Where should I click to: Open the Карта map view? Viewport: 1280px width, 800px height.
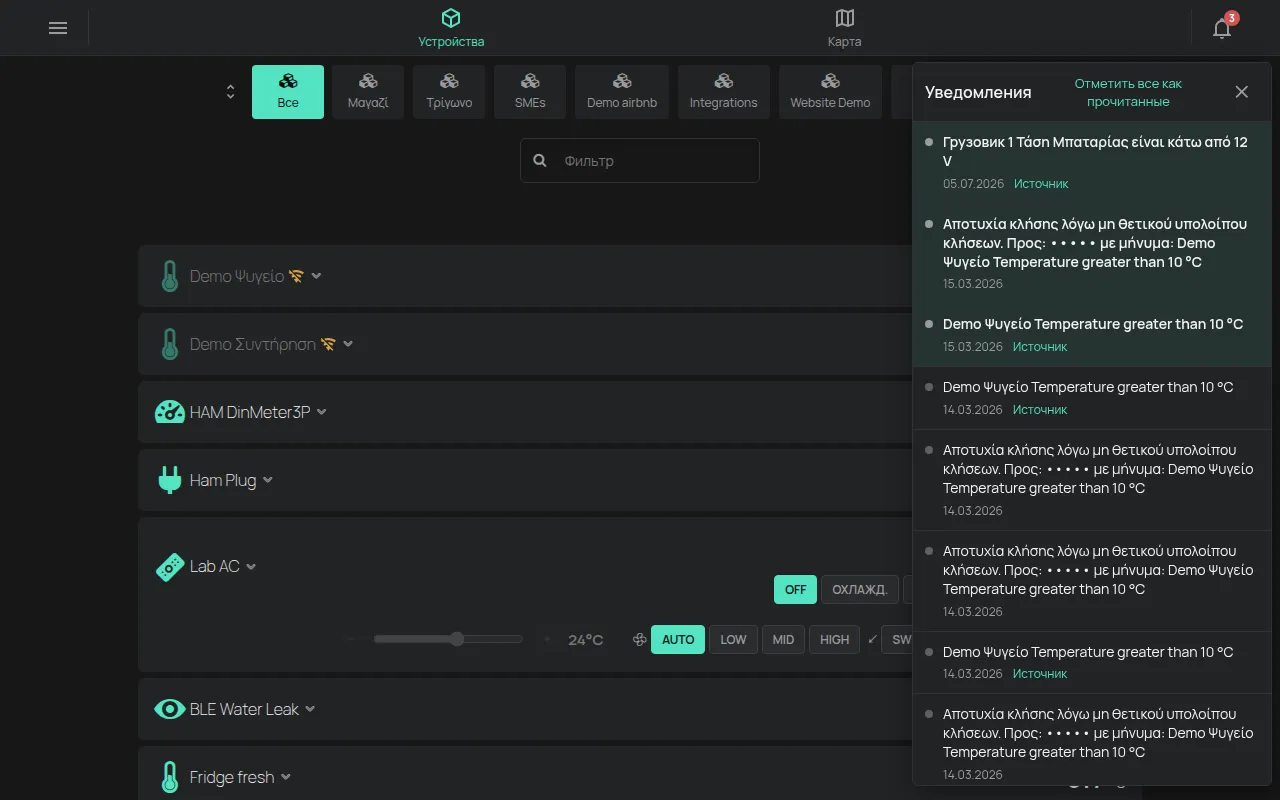(844, 28)
